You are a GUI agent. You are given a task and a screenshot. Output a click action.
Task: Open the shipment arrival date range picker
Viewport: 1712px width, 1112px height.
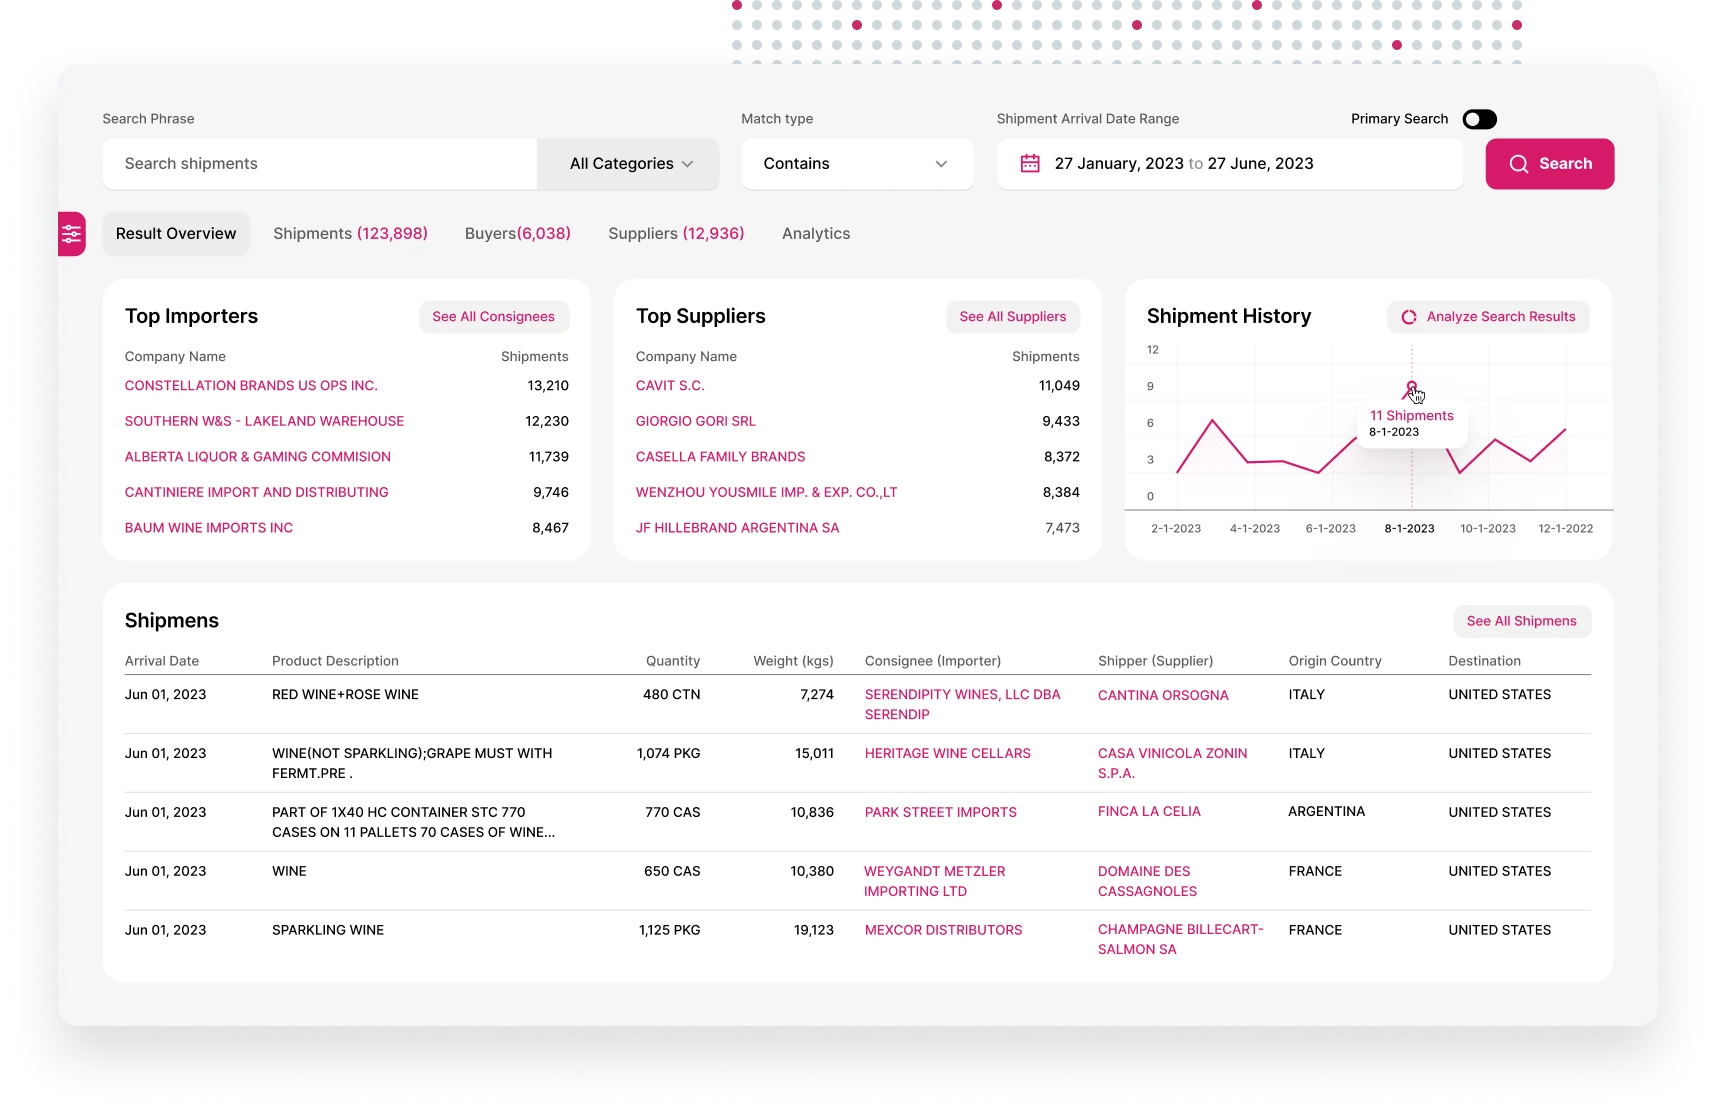[x=1229, y=164]
